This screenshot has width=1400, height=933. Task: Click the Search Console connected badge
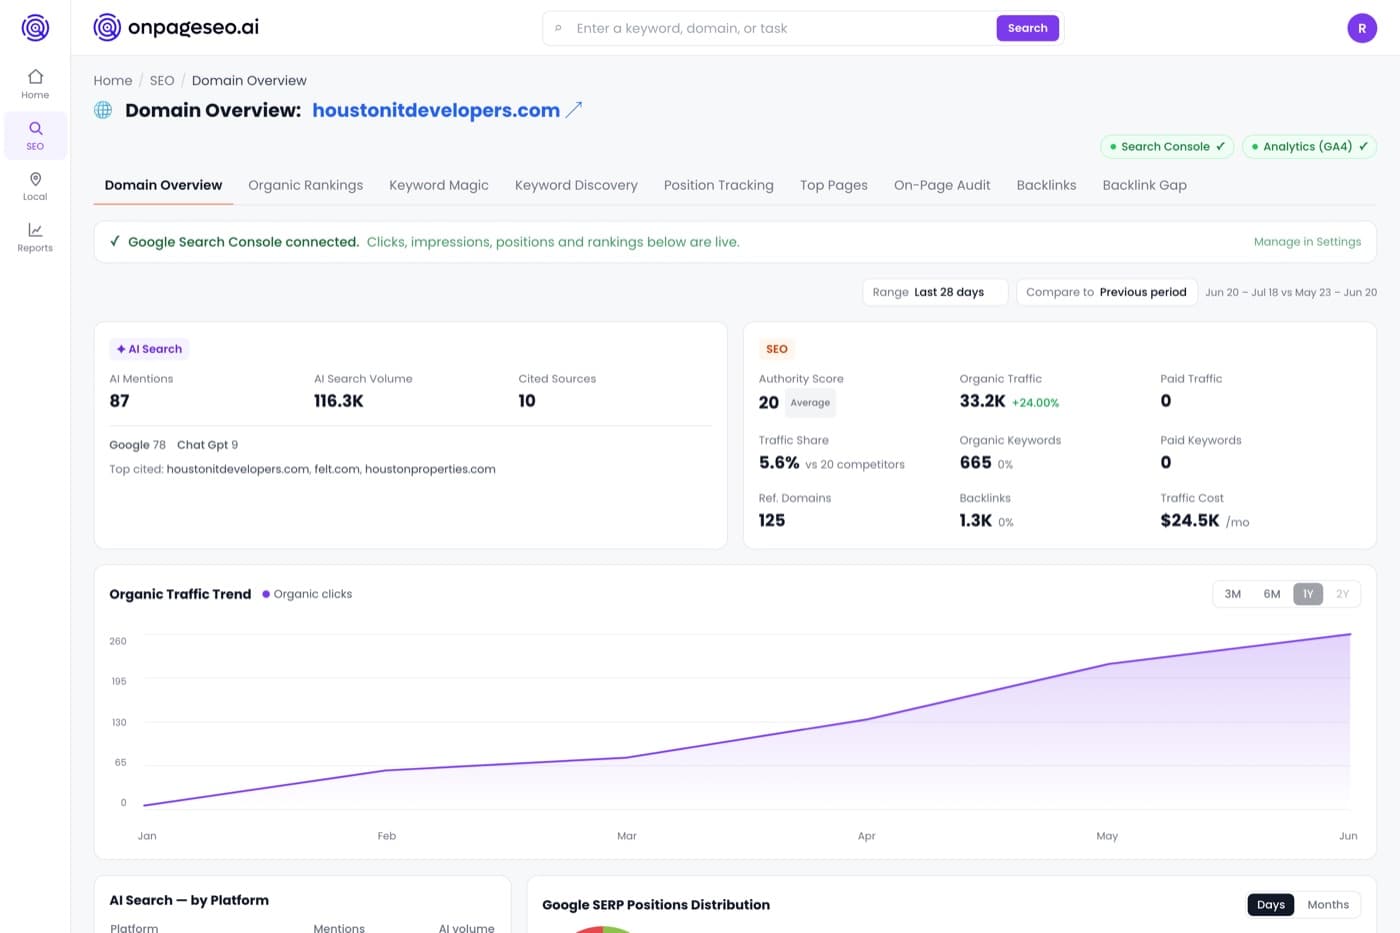point(1167,146)
